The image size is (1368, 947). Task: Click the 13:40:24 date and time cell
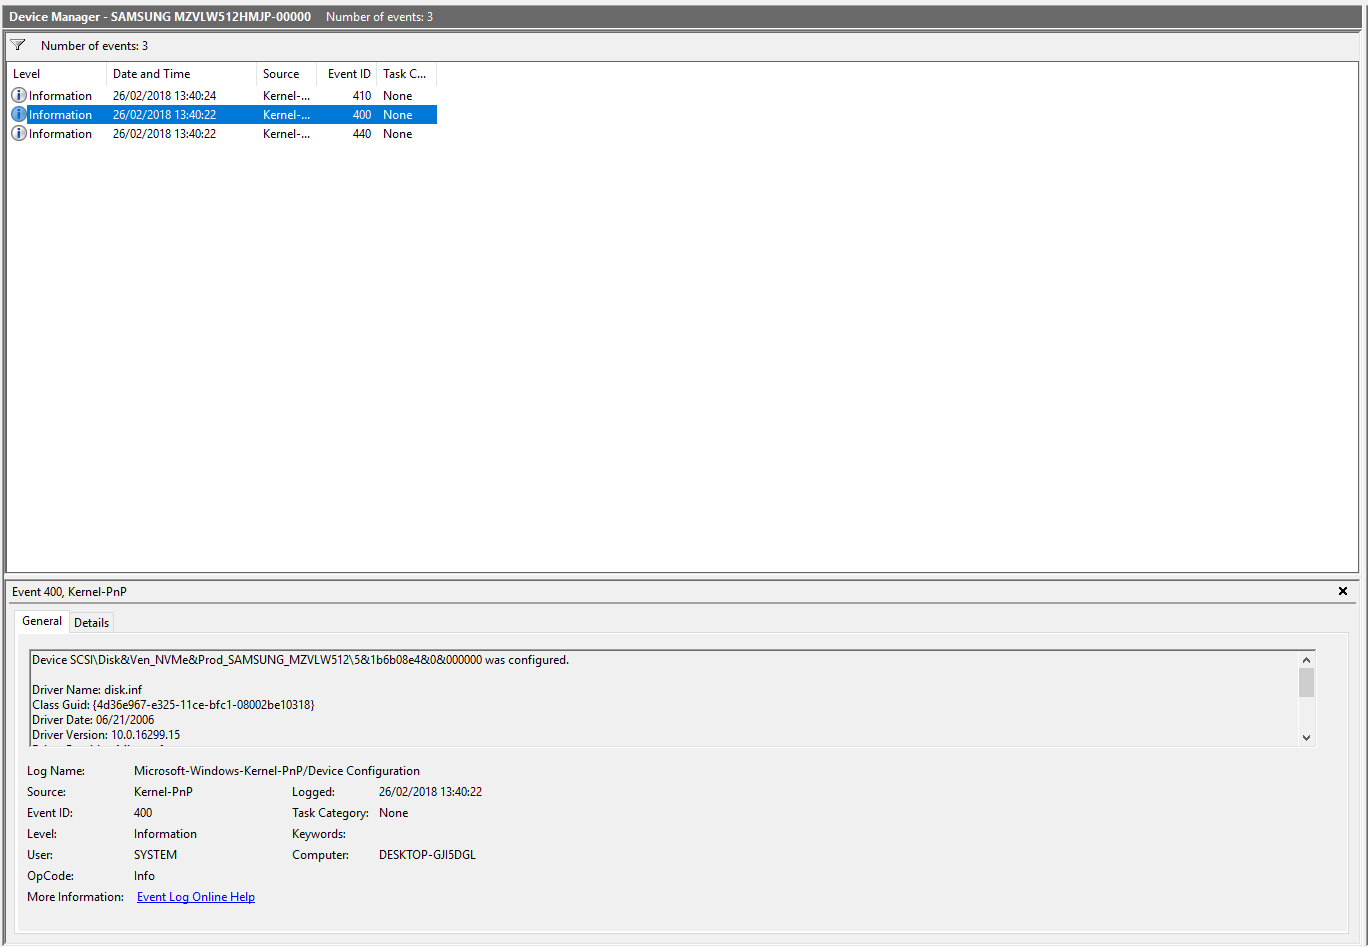tap(165, 96)
